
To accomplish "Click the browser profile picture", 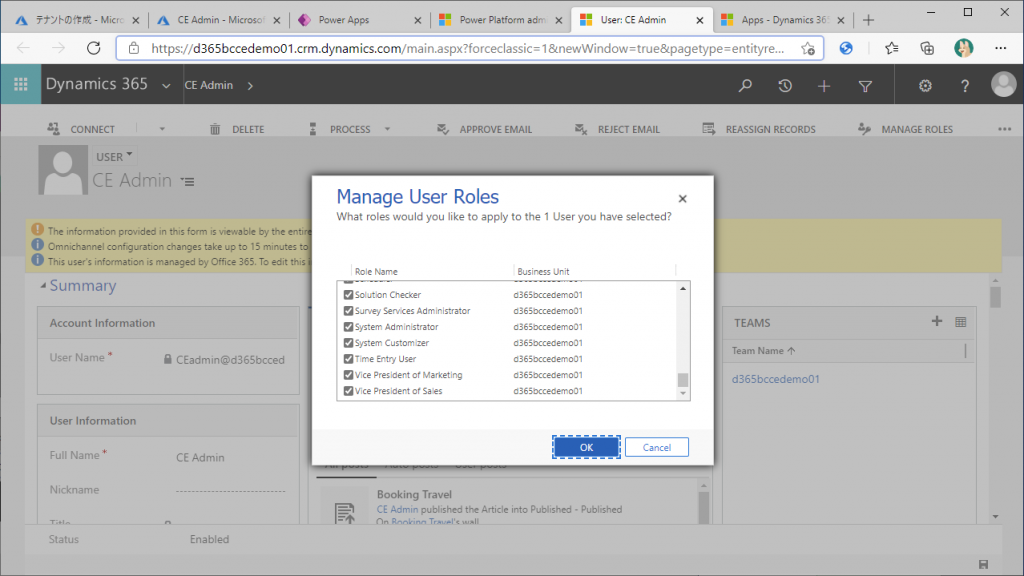I will (x=963, y=48).
